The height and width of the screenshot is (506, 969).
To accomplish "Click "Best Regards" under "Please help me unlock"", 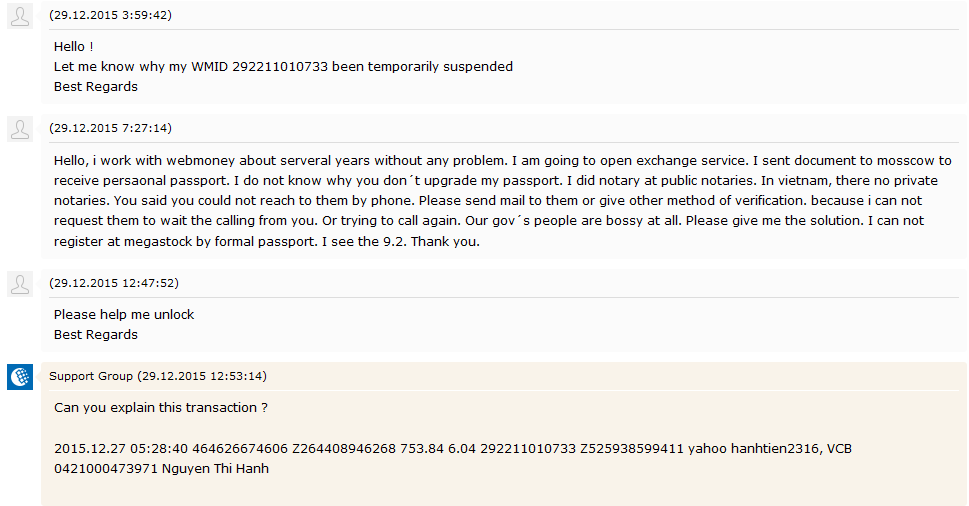I will (96, 334).
